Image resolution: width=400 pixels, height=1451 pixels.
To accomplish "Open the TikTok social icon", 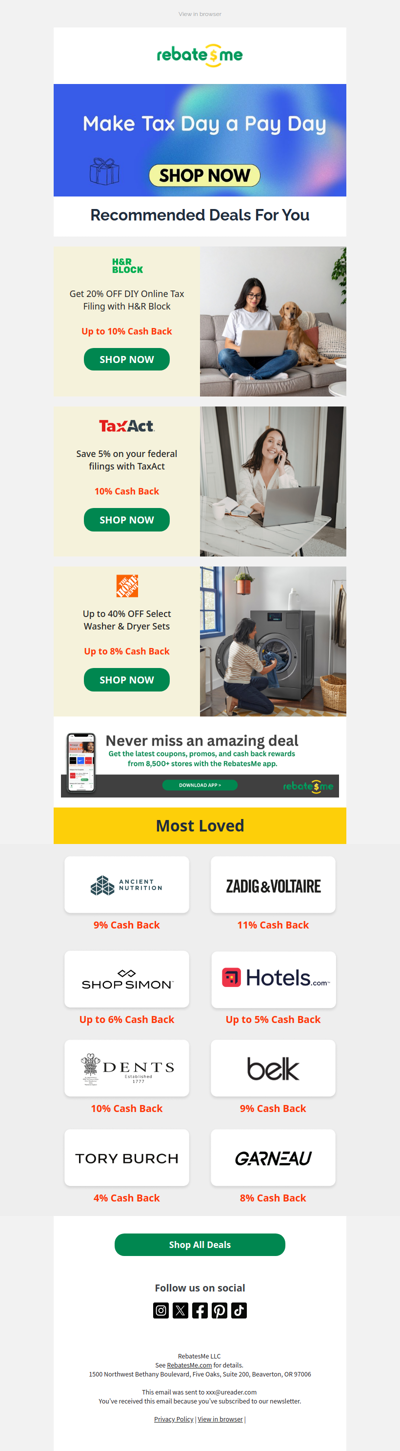I will (x=239, y=1310).
